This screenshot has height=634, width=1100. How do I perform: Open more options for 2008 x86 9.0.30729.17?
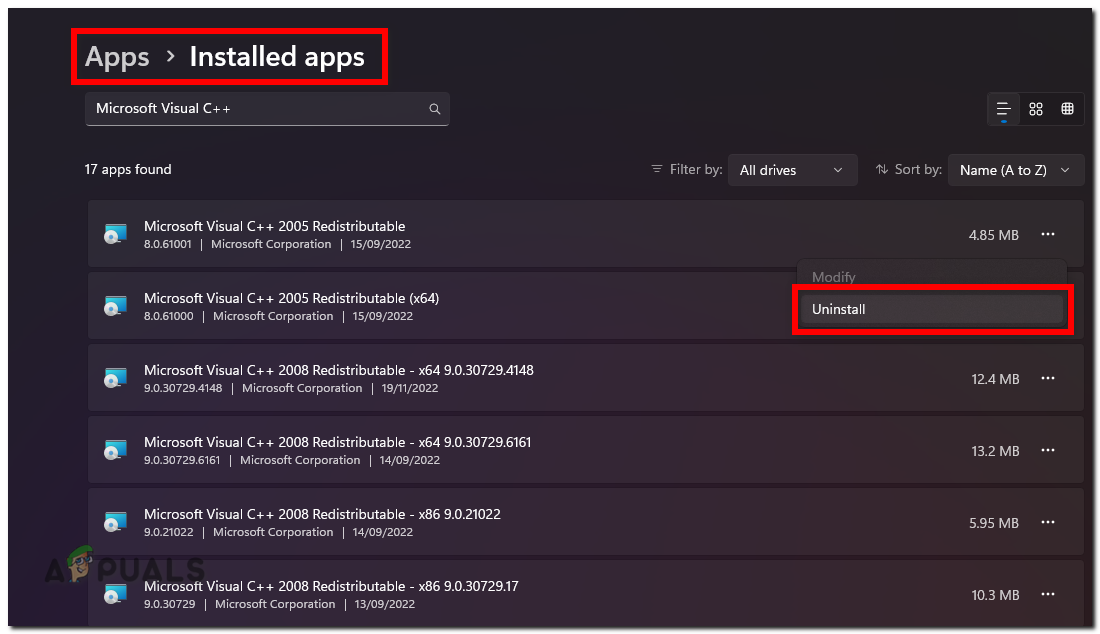(x=1047, y=595)
